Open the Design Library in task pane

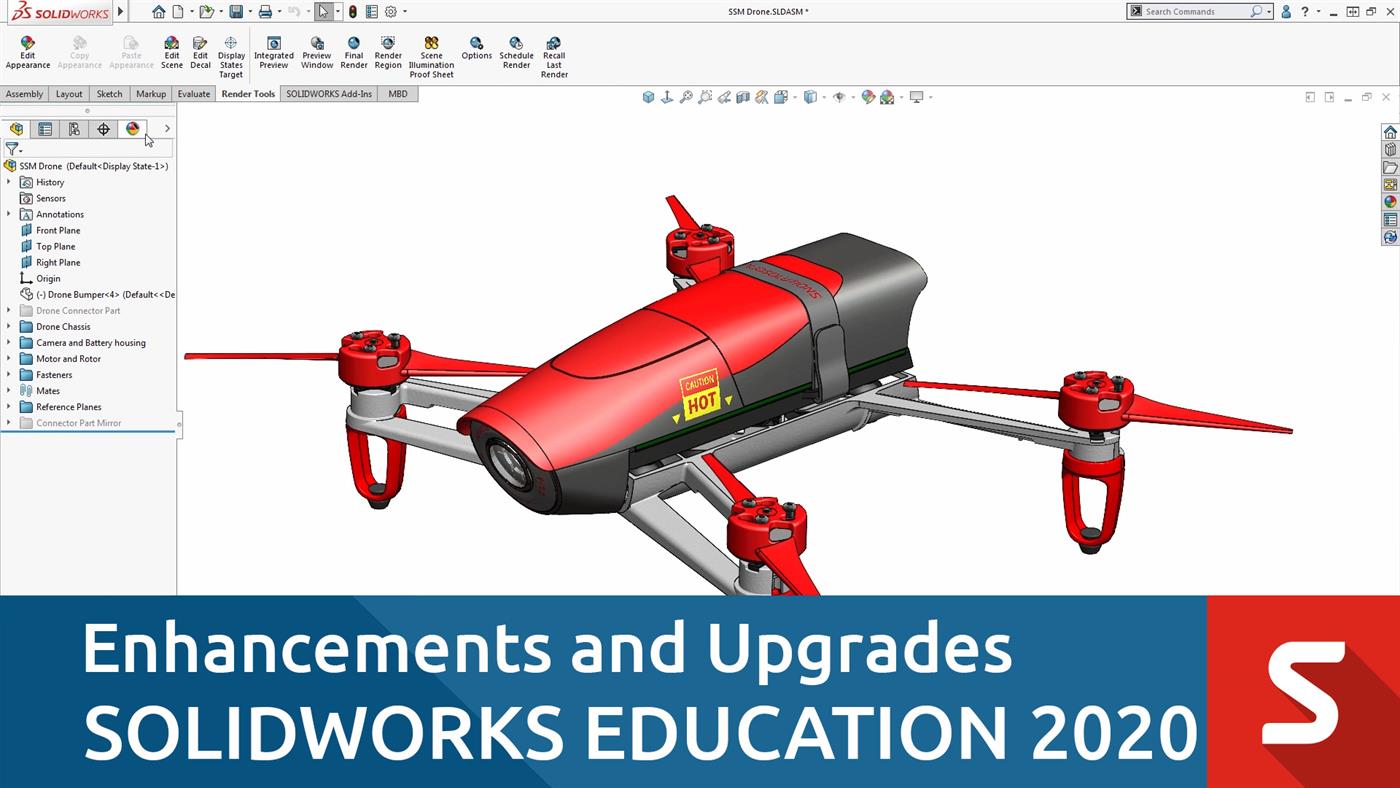(x=1390, y=149)
